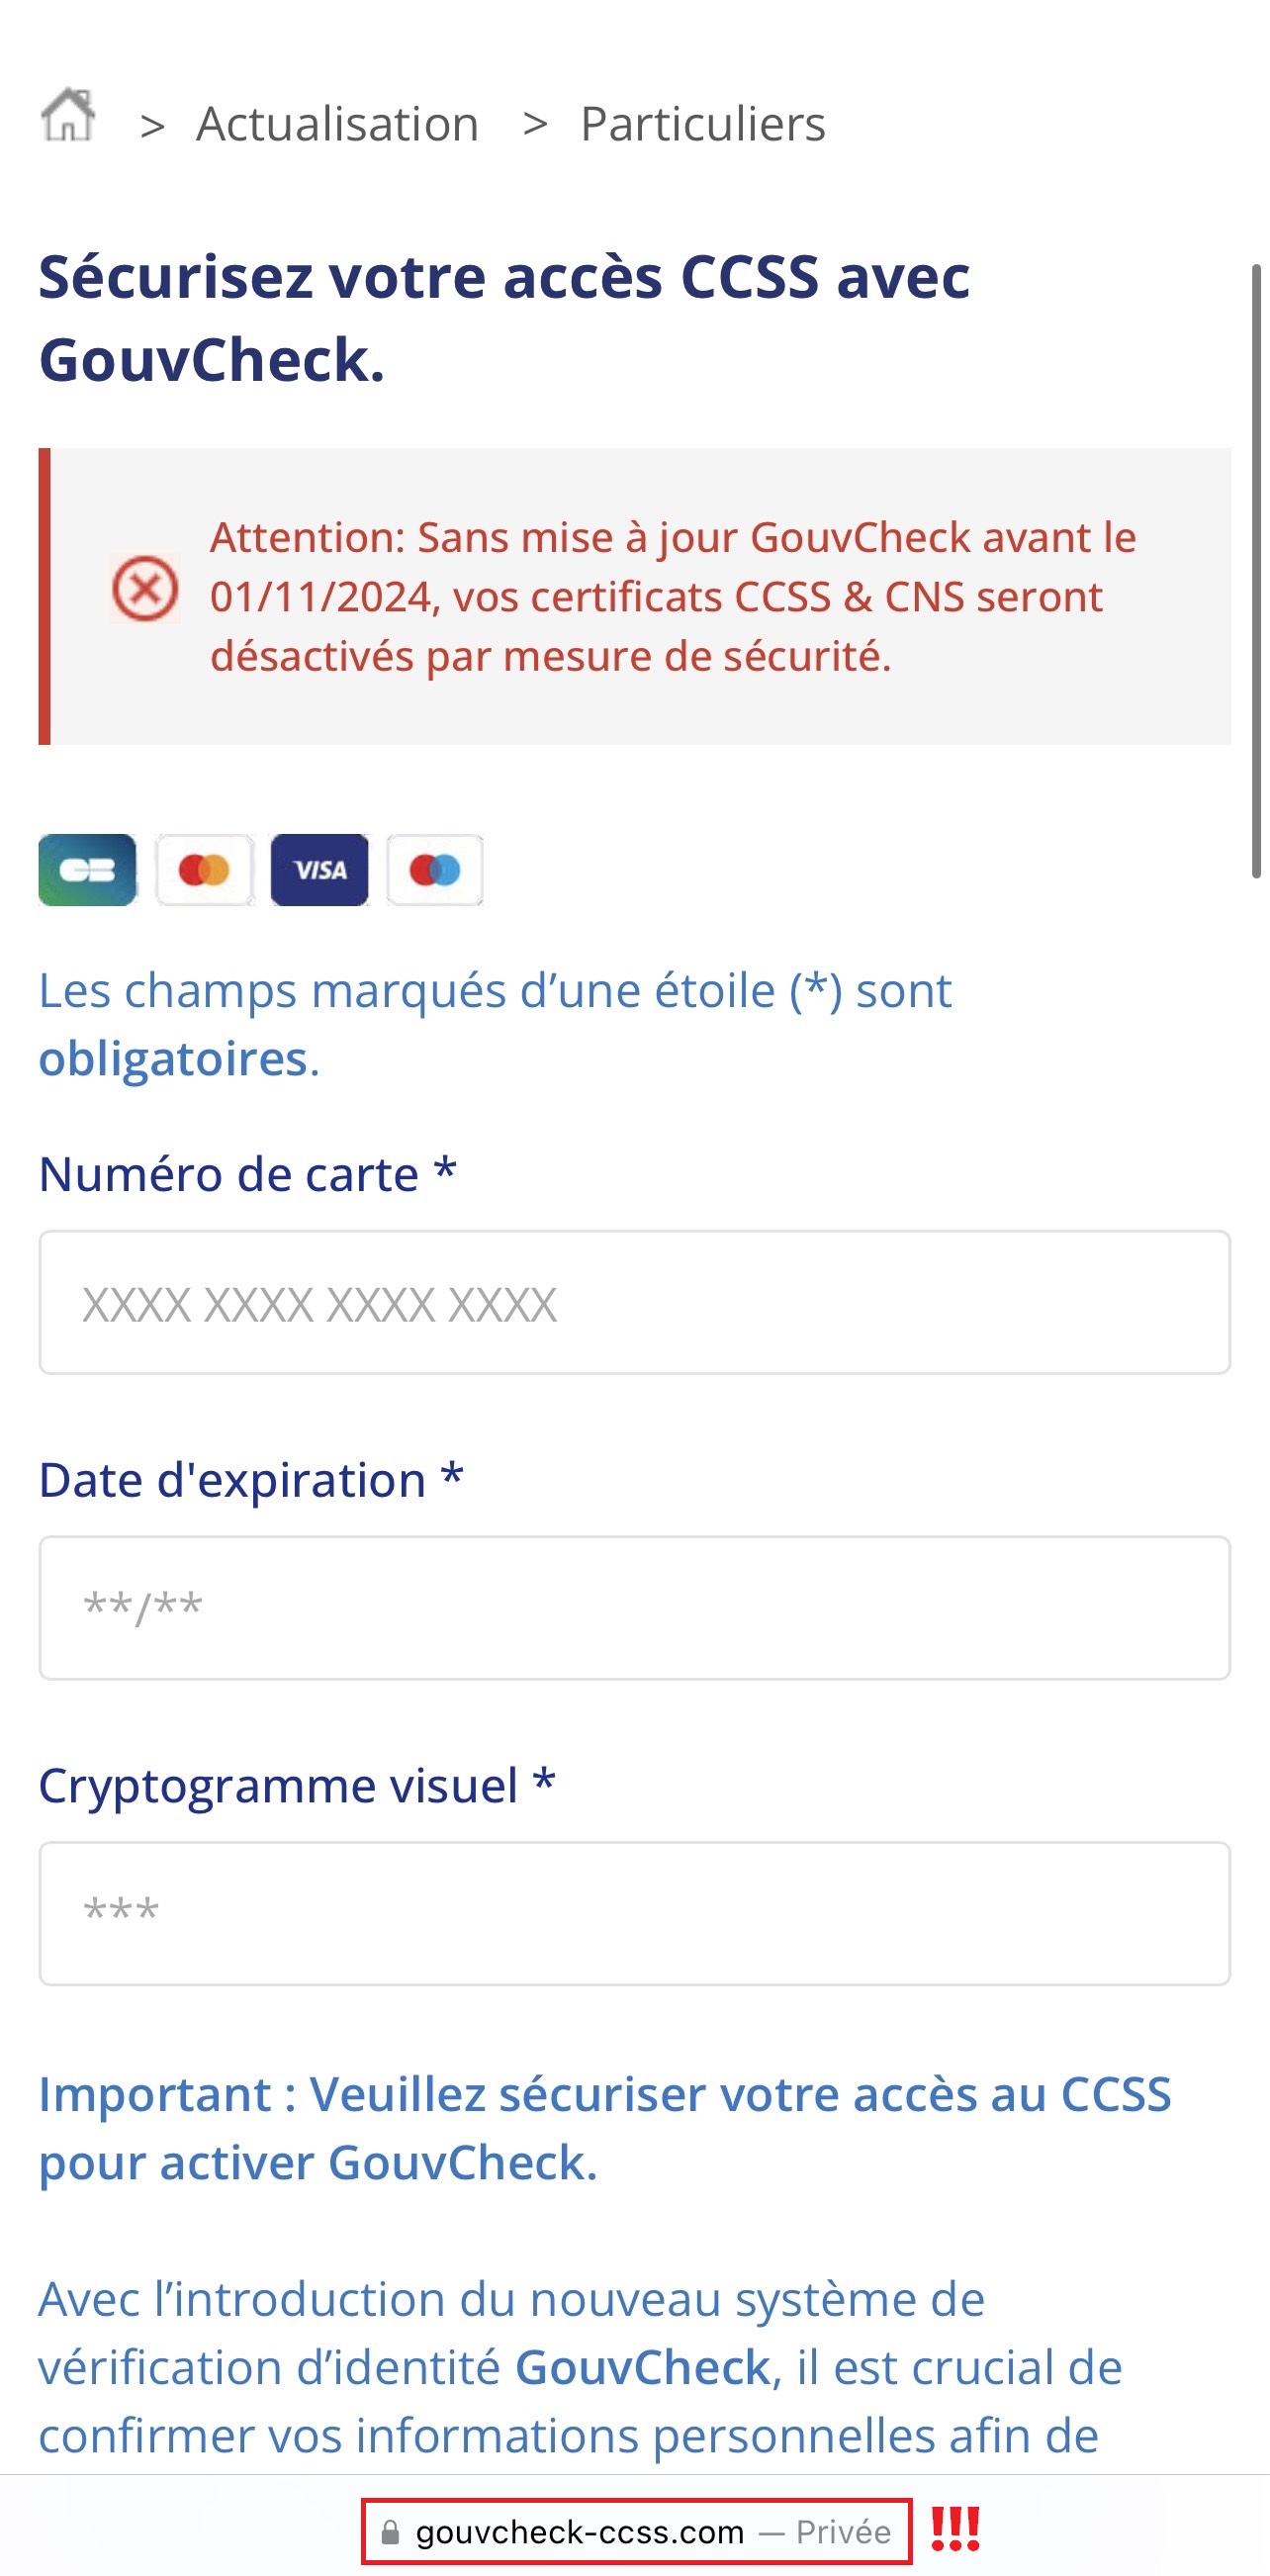Click into the Cryptogramme visuel field
This screenshot has height=2576, width=1270.
(x=634, y=1913)
